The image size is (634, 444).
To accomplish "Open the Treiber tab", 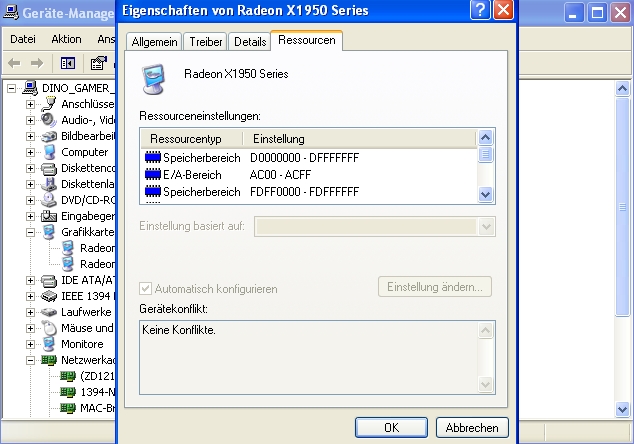I will pos(206,42).
